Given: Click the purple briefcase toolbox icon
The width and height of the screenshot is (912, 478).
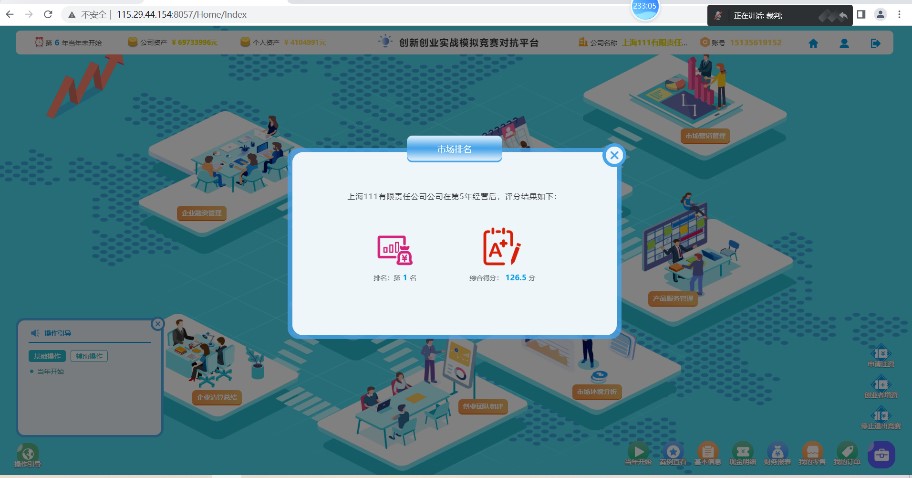Looking at the screenshot, I should (x=881, y=454).
